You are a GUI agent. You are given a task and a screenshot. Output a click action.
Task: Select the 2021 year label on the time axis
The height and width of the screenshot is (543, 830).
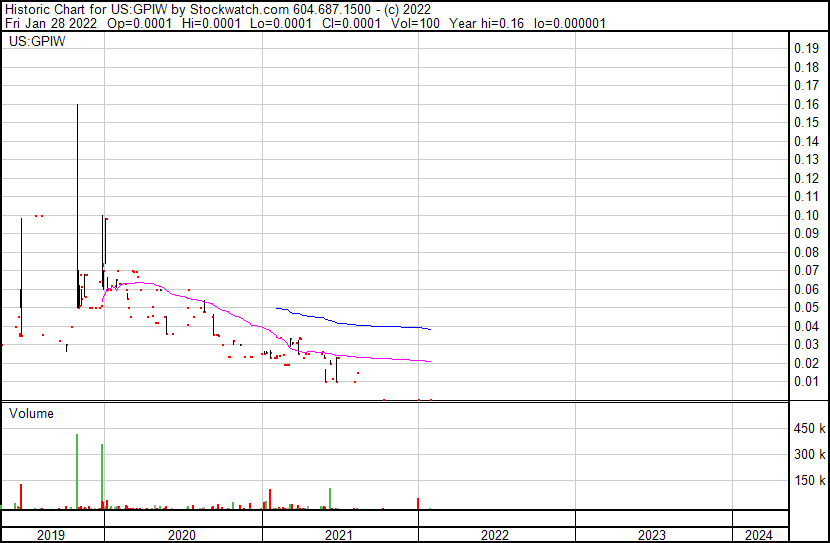(340, 535)
